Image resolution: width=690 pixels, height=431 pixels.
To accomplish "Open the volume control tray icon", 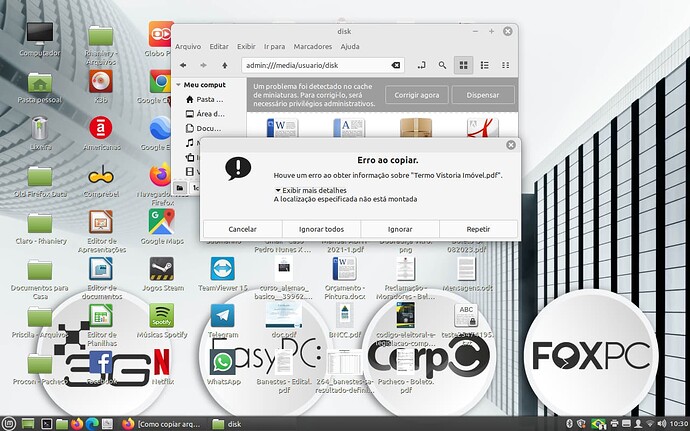I will click(661, 424).
